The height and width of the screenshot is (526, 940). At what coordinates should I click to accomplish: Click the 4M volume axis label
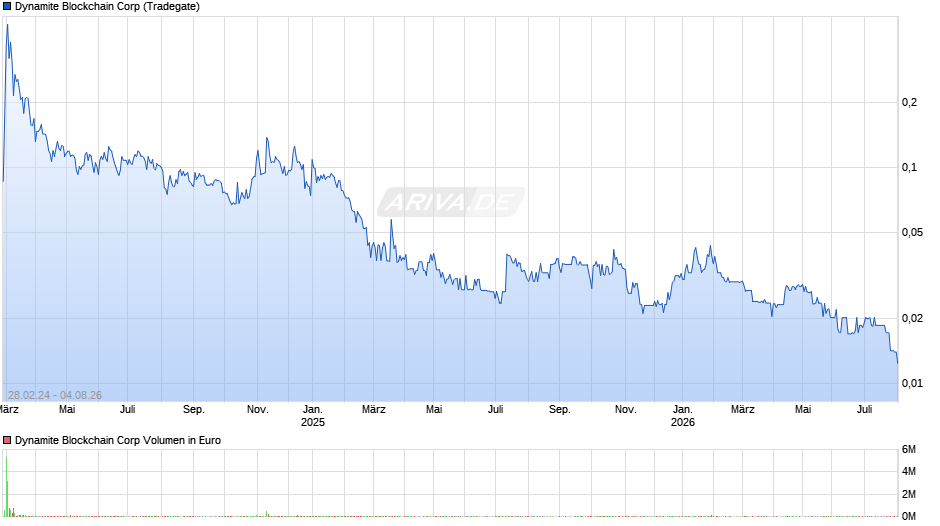[x=909, y=471]
